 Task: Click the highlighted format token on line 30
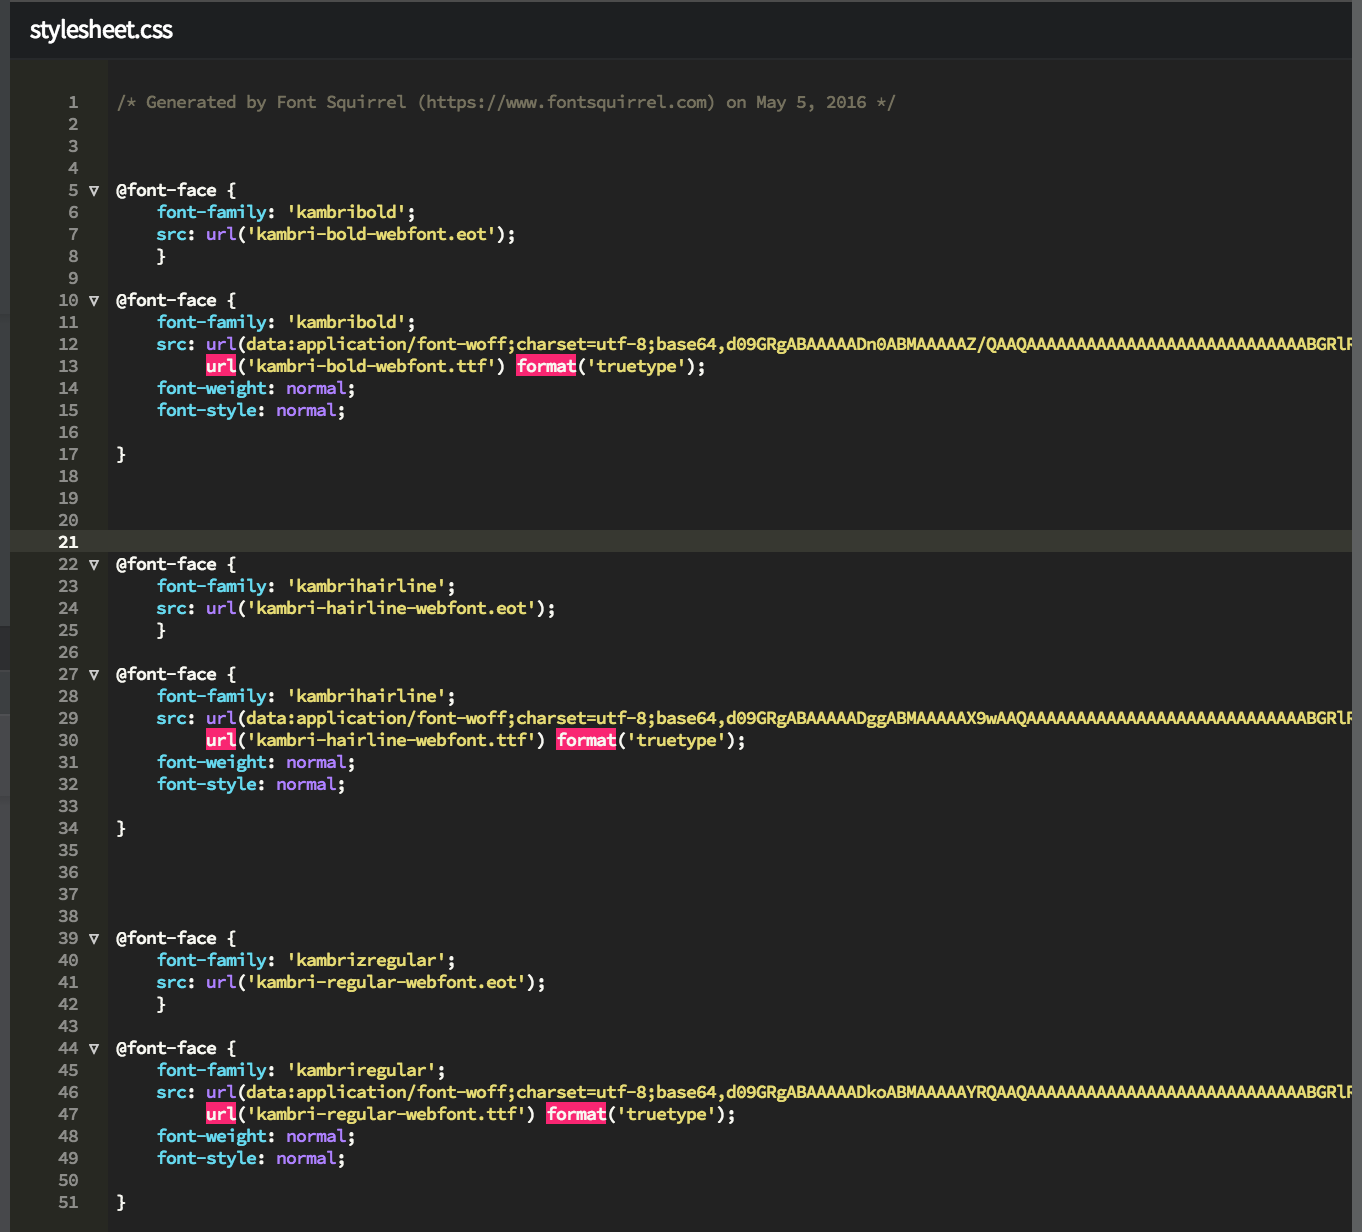point(587,740)
